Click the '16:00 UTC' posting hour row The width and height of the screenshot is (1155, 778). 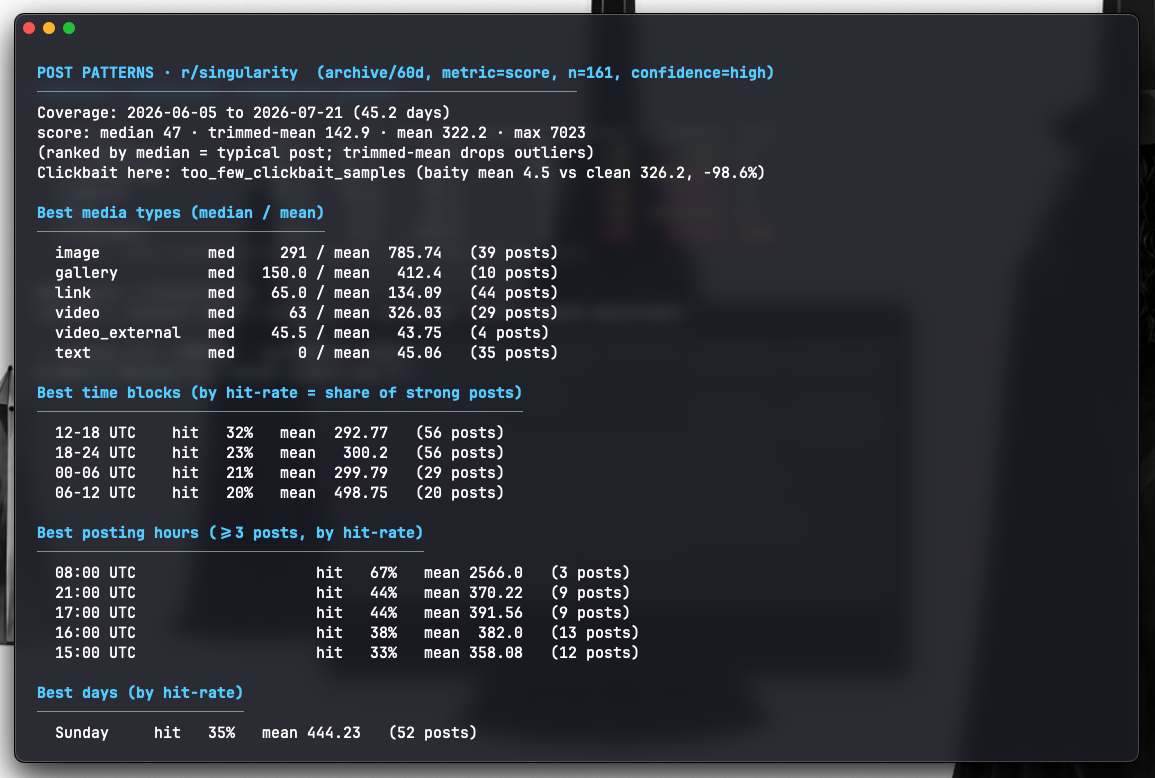click(x=346, y=632)
